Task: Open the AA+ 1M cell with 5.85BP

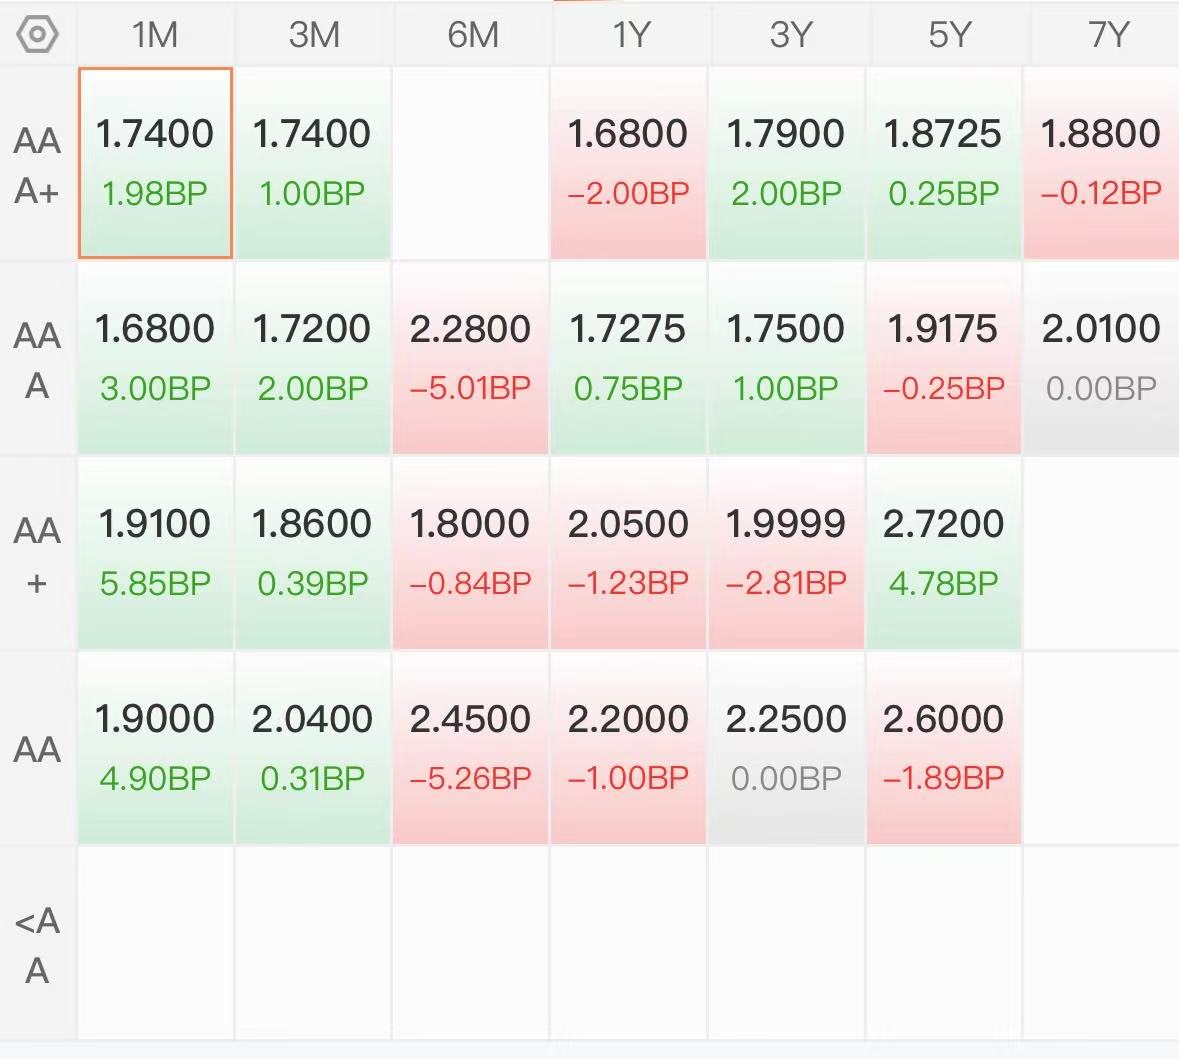Action: pos(155,553)
